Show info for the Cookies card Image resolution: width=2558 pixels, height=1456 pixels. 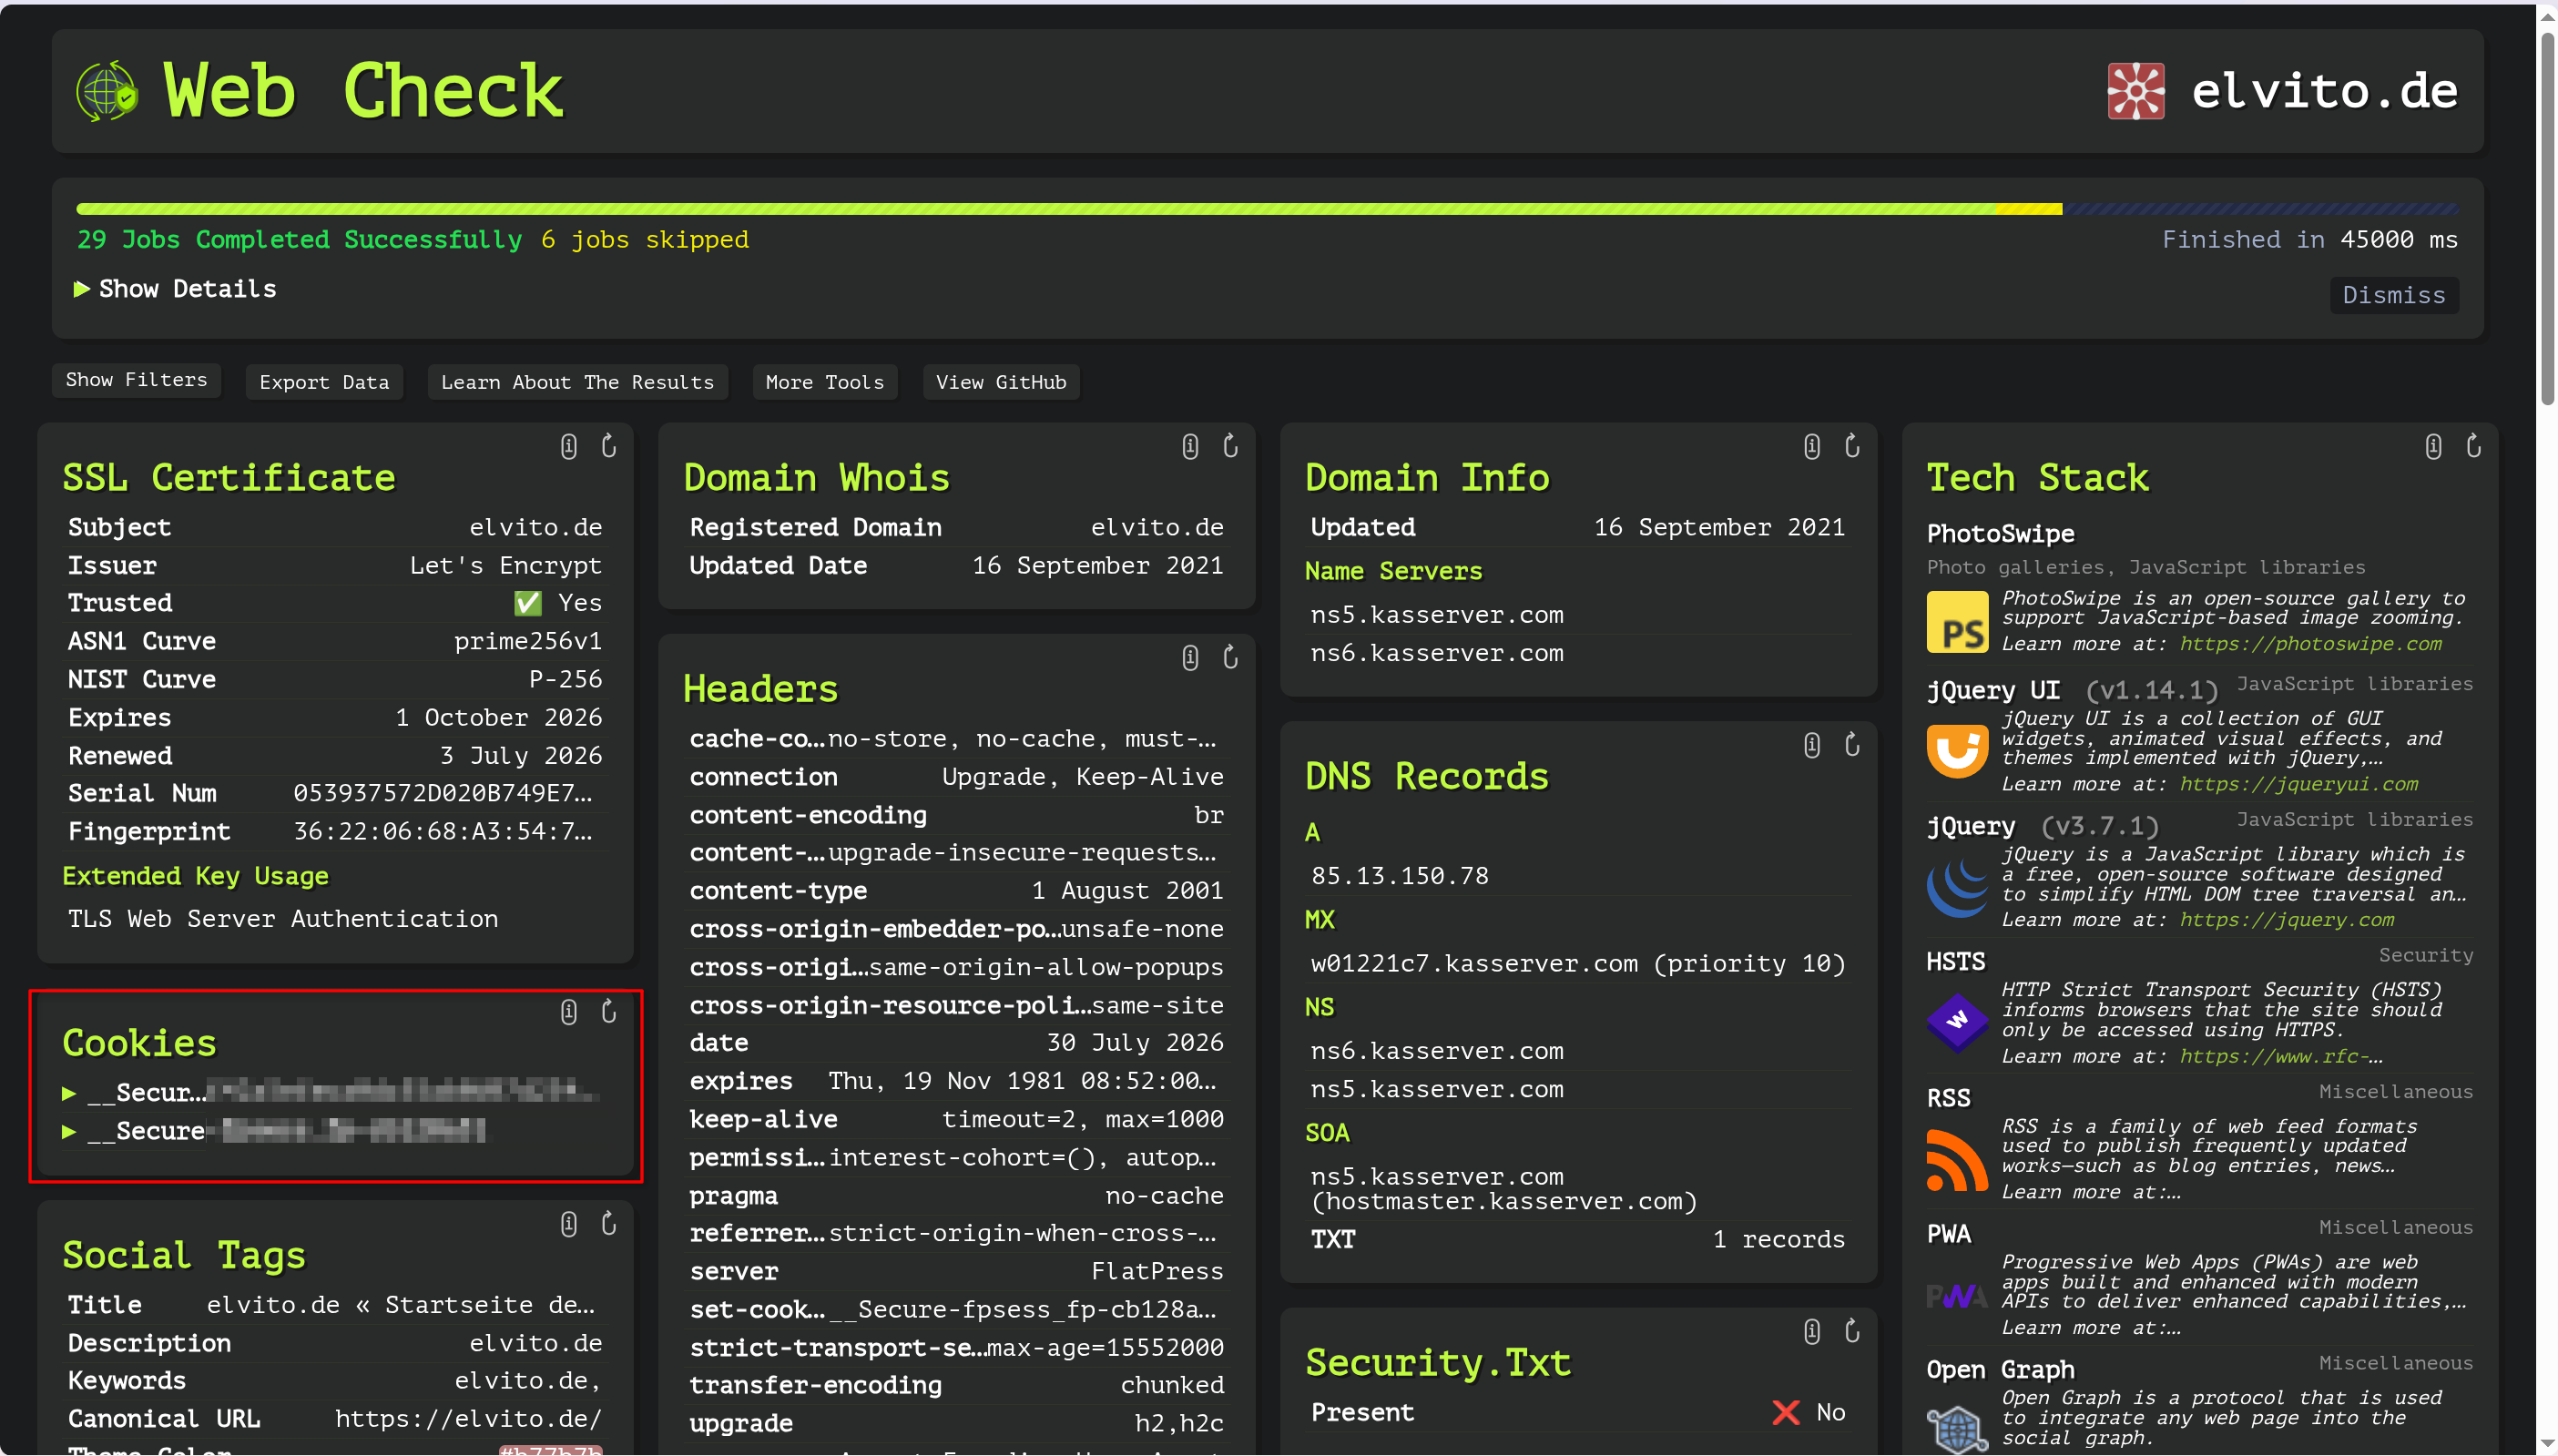click(x=568, y=1012)
